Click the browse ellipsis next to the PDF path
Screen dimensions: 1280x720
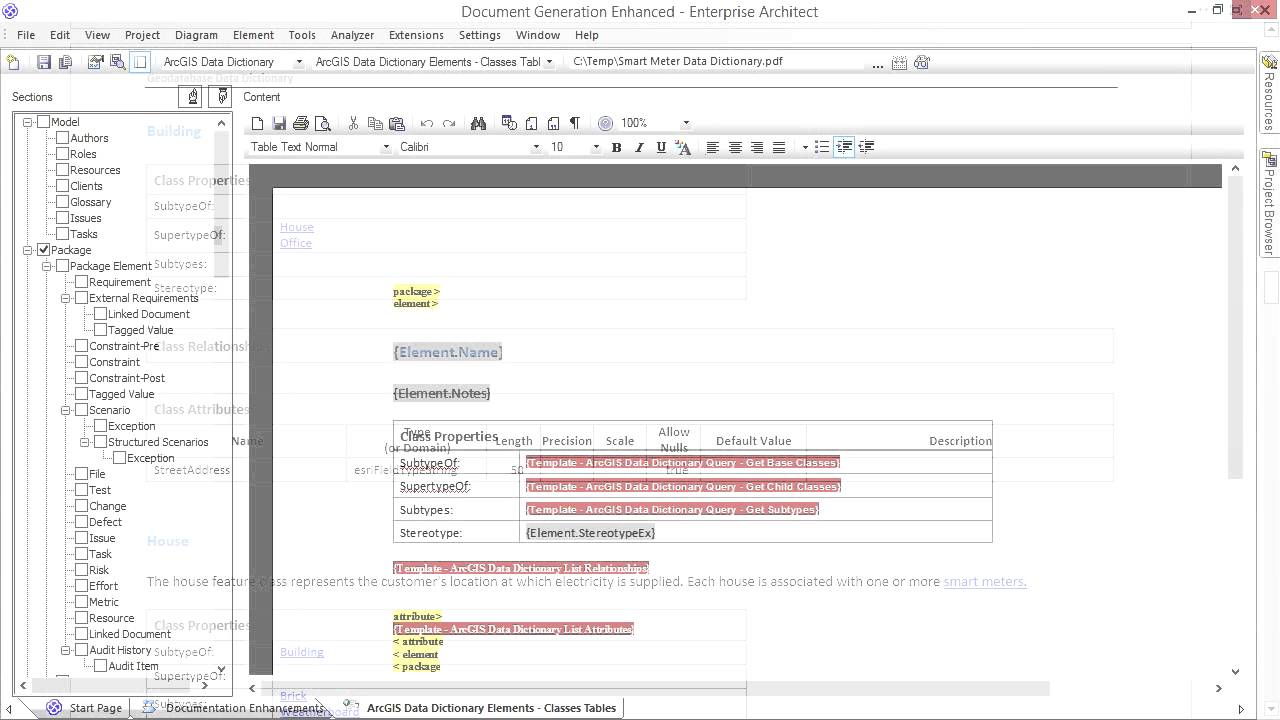[x=877, y=63]
